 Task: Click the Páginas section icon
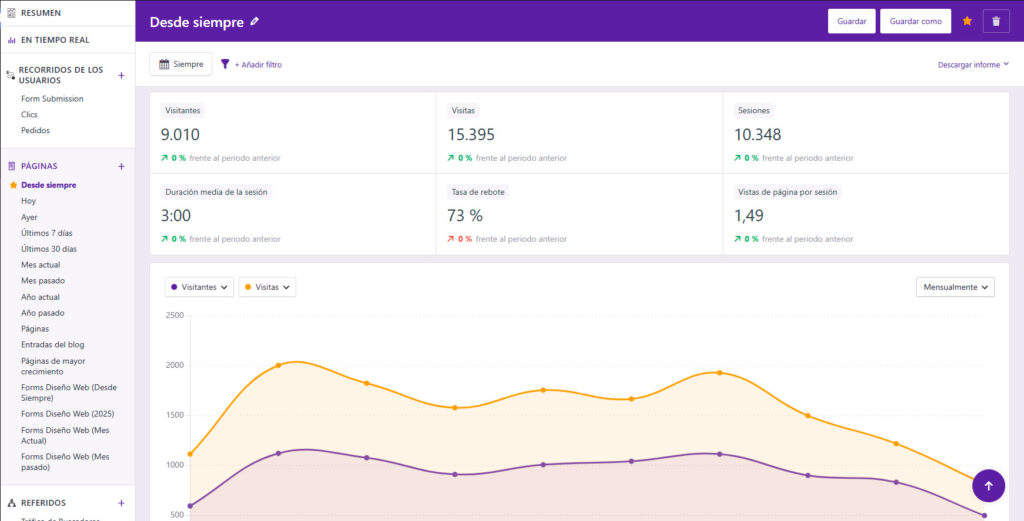pos(11,166)
